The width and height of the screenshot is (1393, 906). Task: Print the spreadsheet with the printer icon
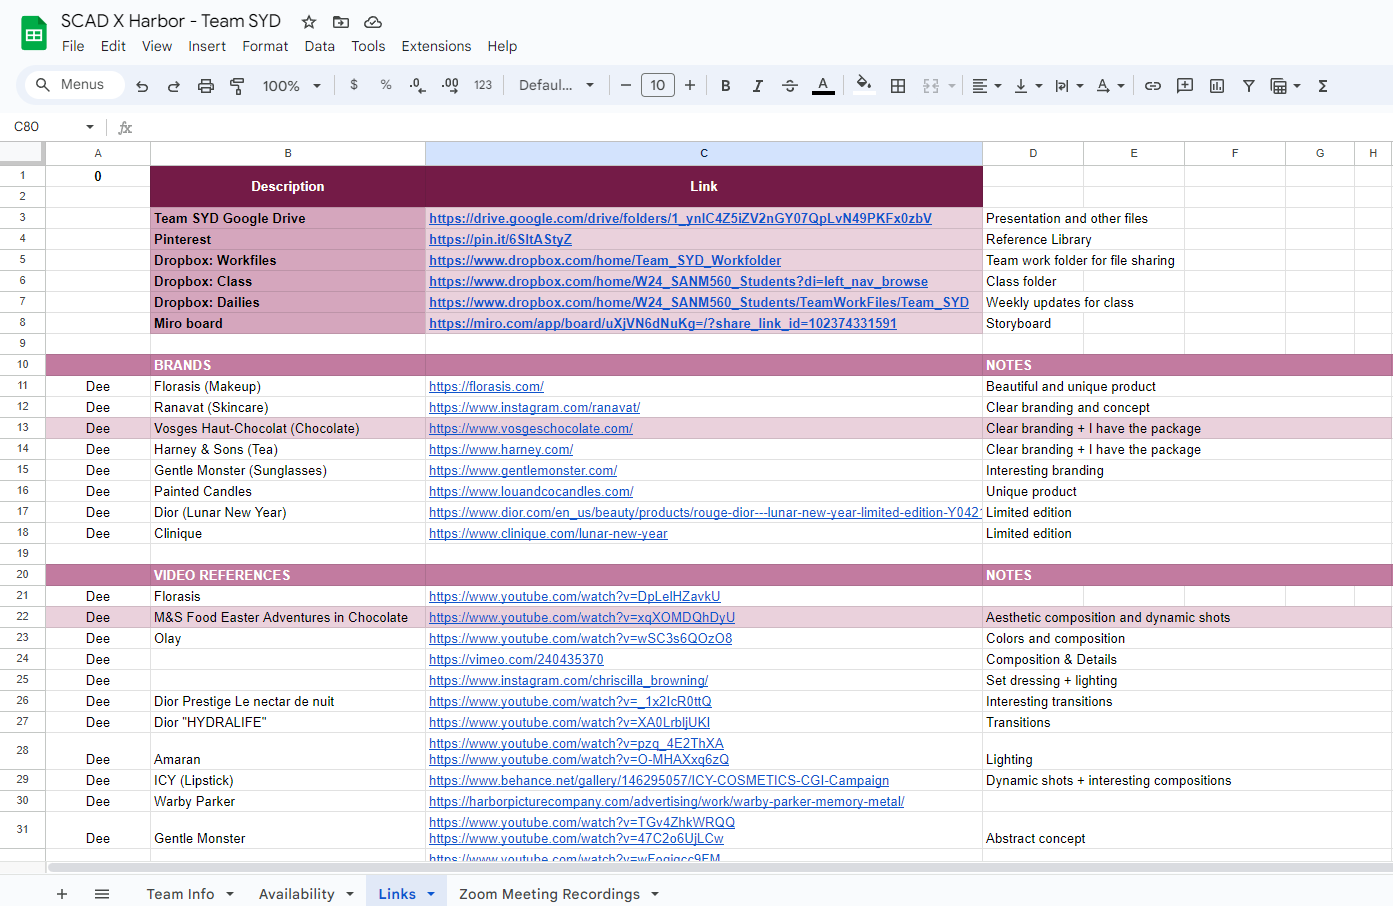(206, 86)
